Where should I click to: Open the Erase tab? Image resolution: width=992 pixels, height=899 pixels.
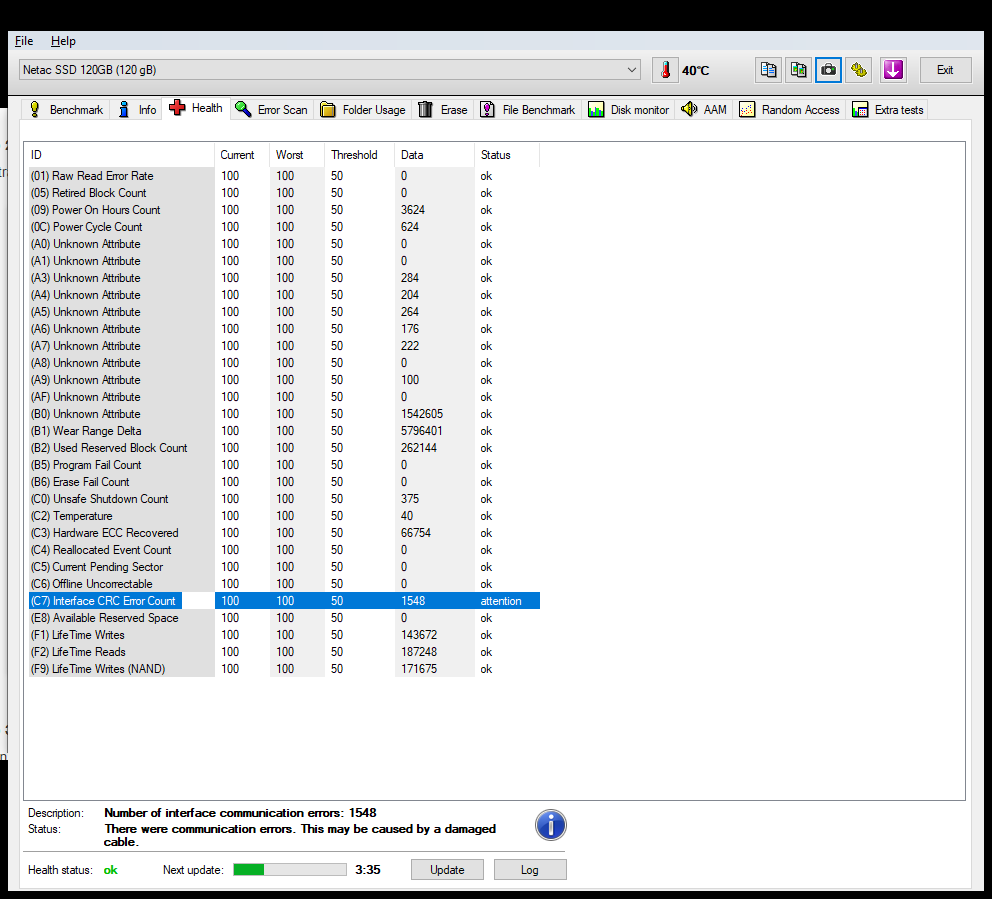(443, 109)
